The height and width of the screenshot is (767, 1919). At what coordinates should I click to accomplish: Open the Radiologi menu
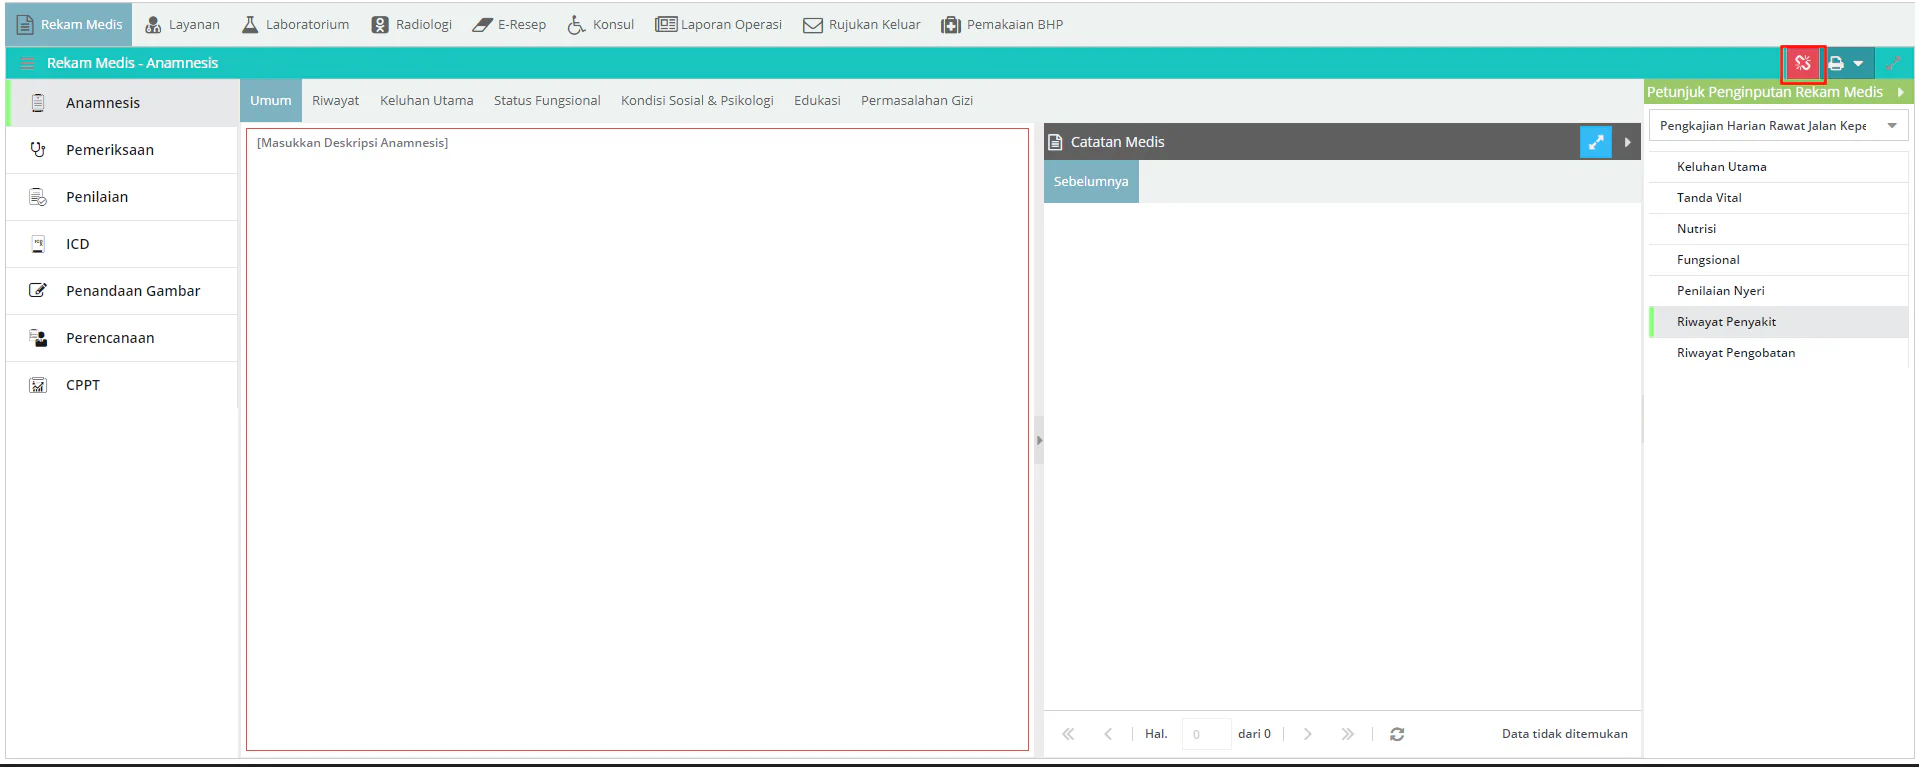pos(411,24)
